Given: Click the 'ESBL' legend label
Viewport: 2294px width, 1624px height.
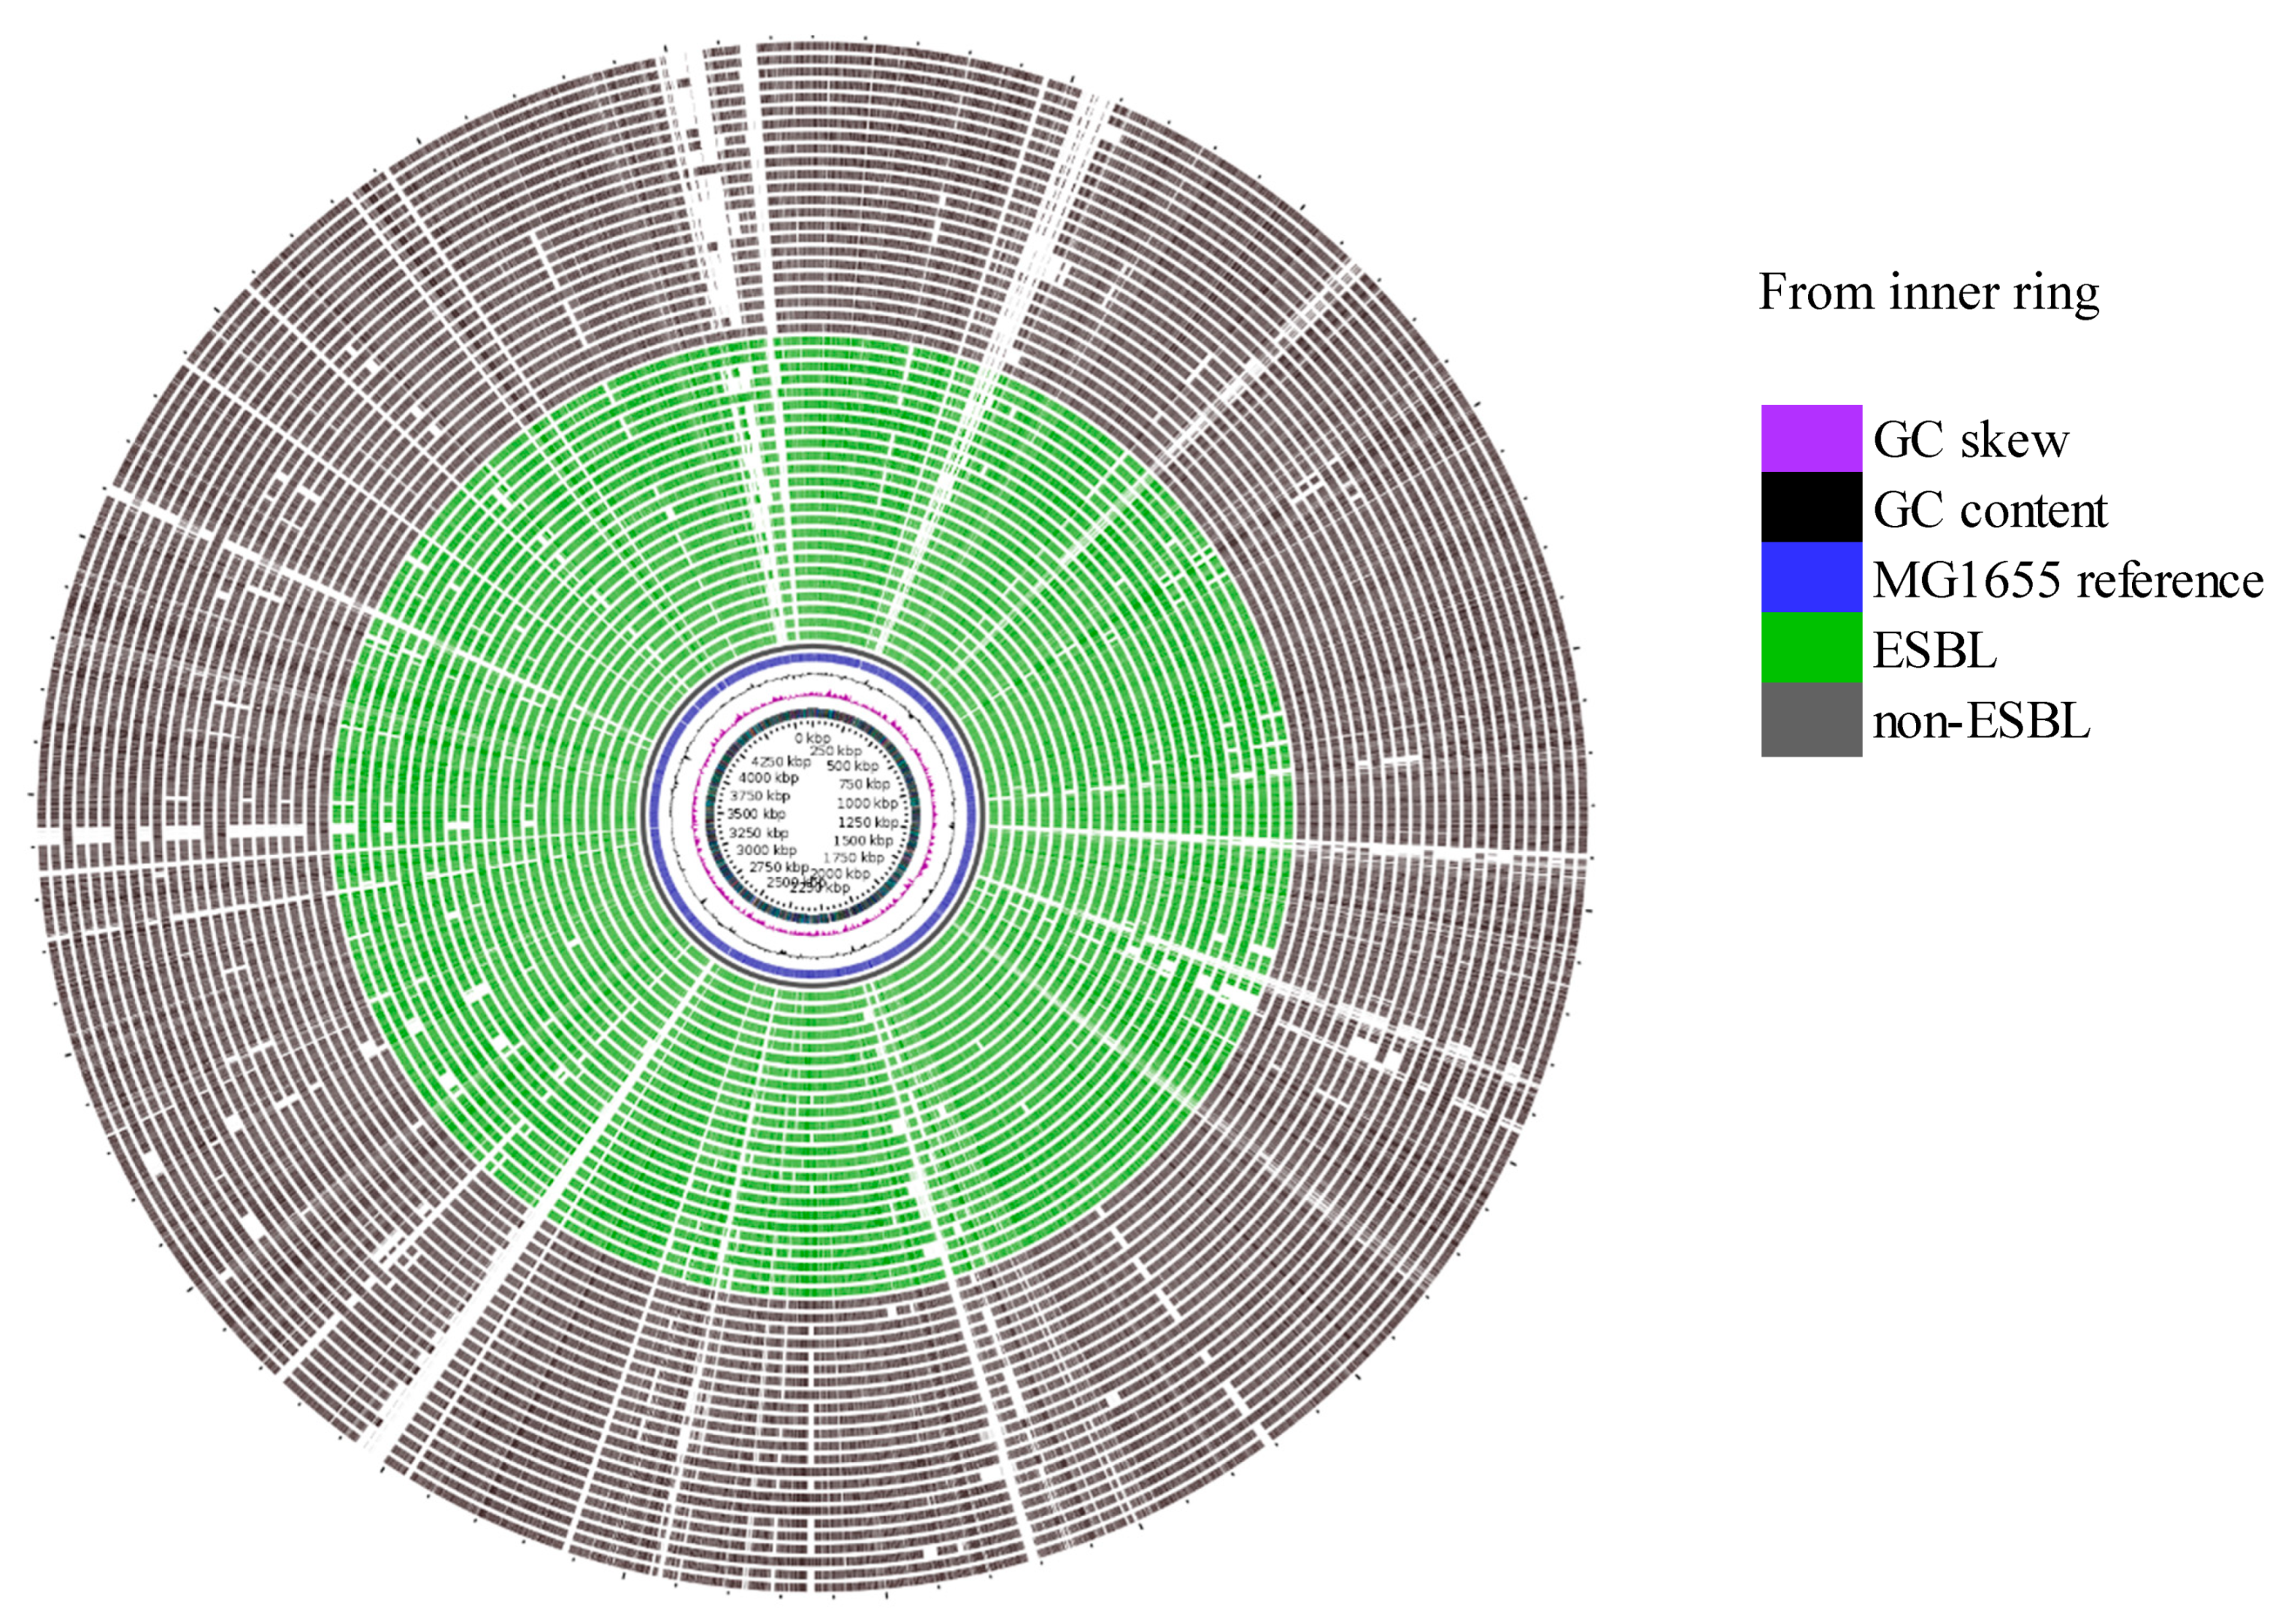Looking at the screenshot, I should (x=1934, y=651).
